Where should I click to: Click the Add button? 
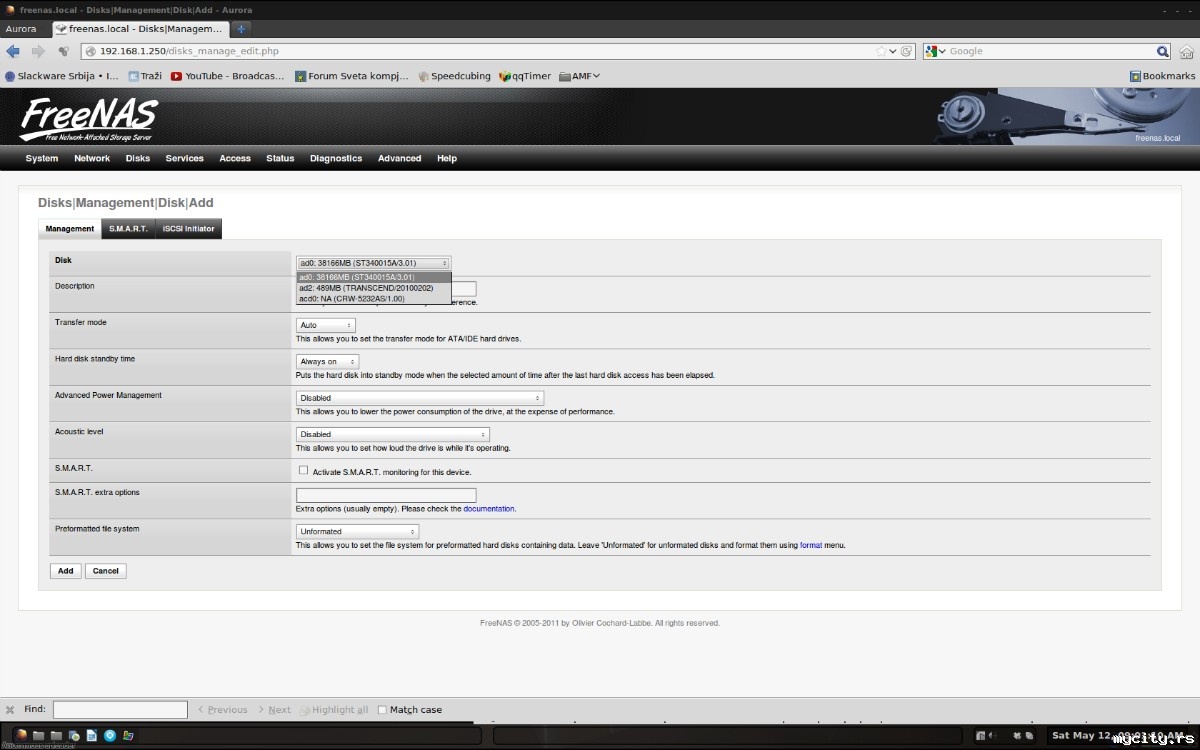[65, 571]
